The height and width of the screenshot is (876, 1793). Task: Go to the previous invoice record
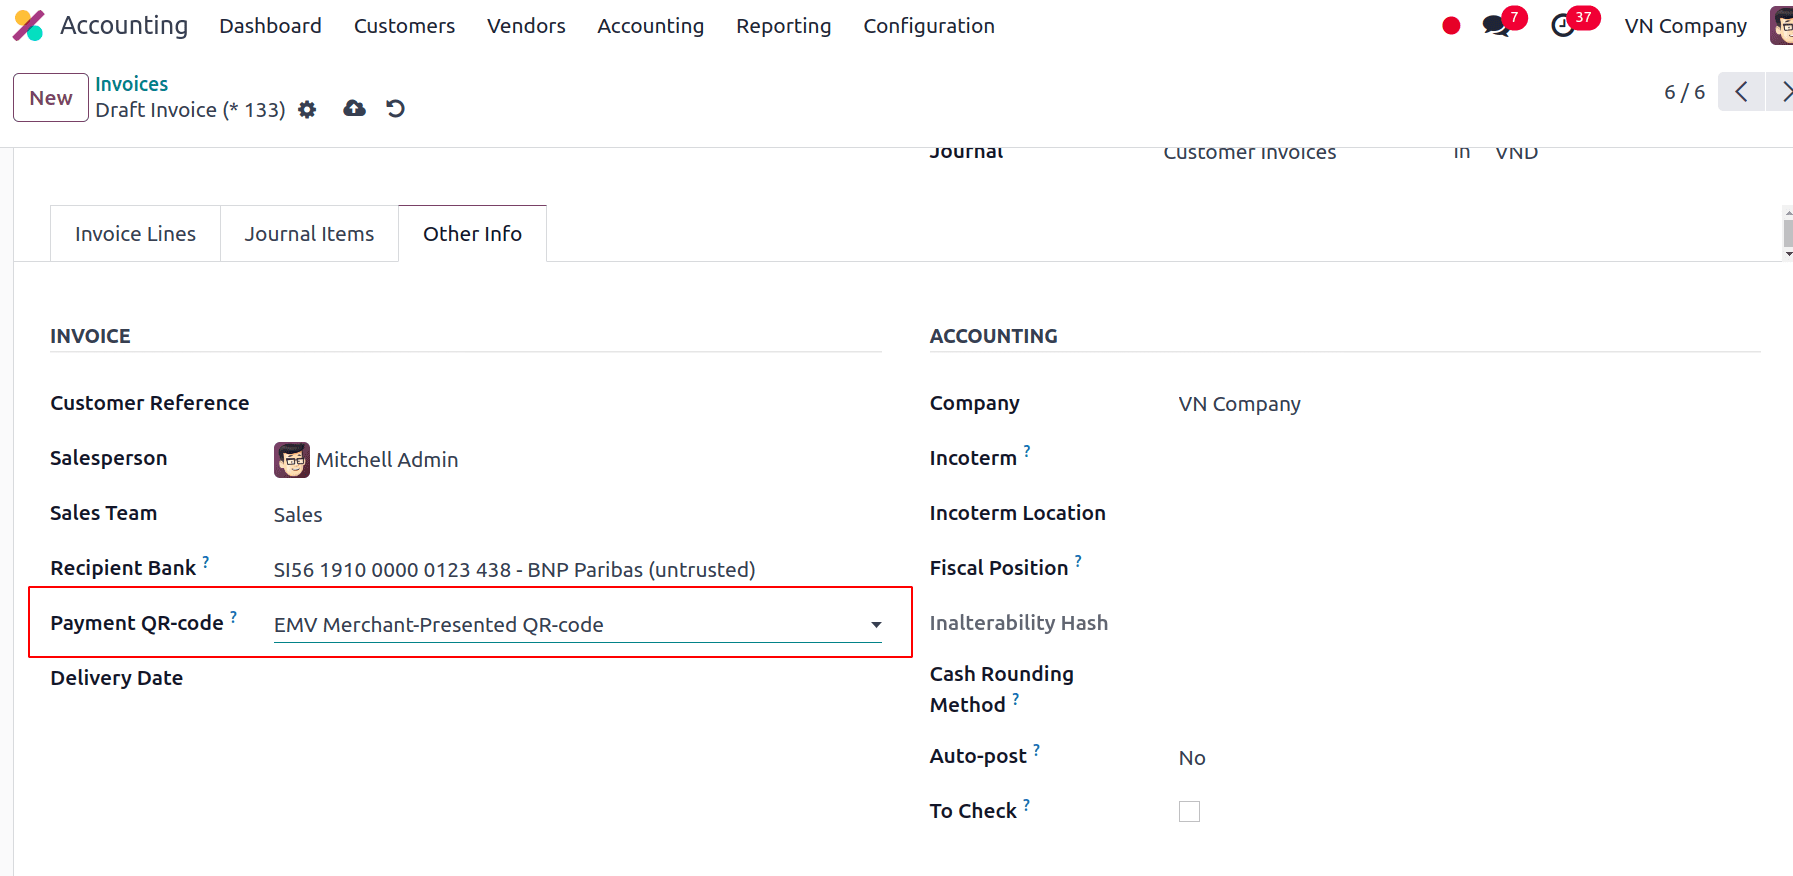1741,92
